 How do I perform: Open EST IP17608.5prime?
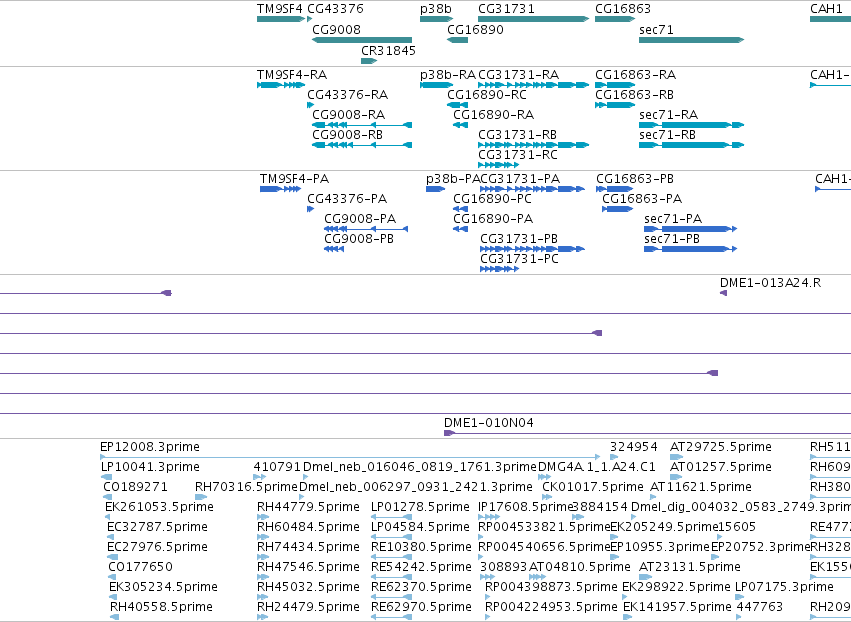tap(489, 517)
